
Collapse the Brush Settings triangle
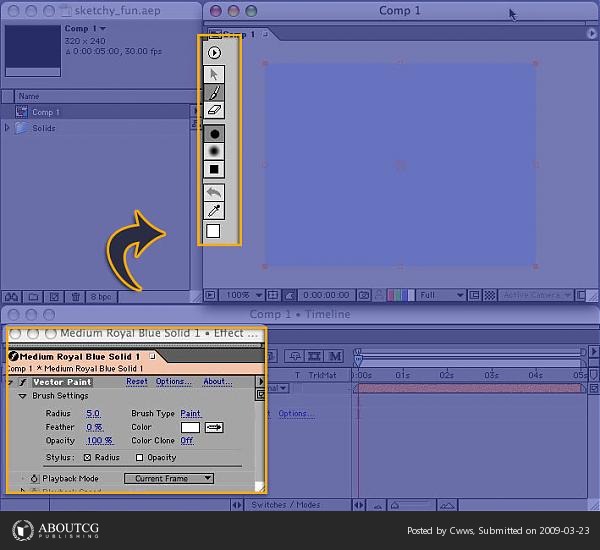click(23, 396)
